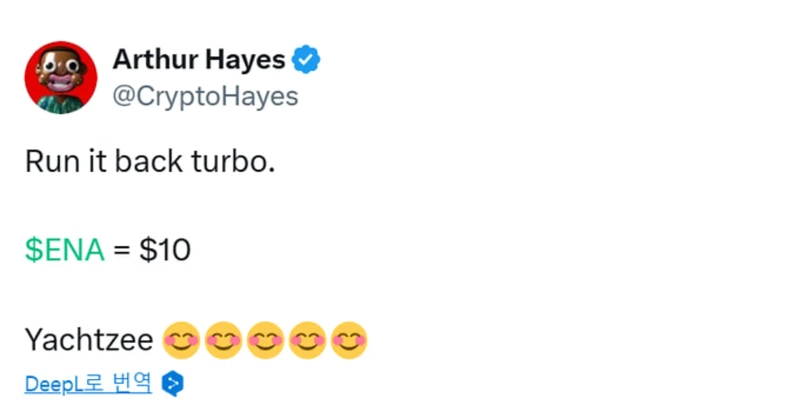Click the DeepL로 번역 translate link
Image resolution: width=800 pixels, height=418 pixels.
pyautogui.click(x=88, y=382)
